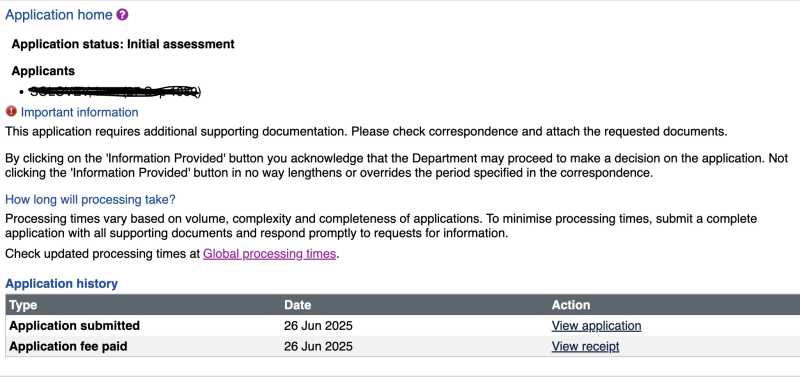Click the Action column header

[570, 305]
